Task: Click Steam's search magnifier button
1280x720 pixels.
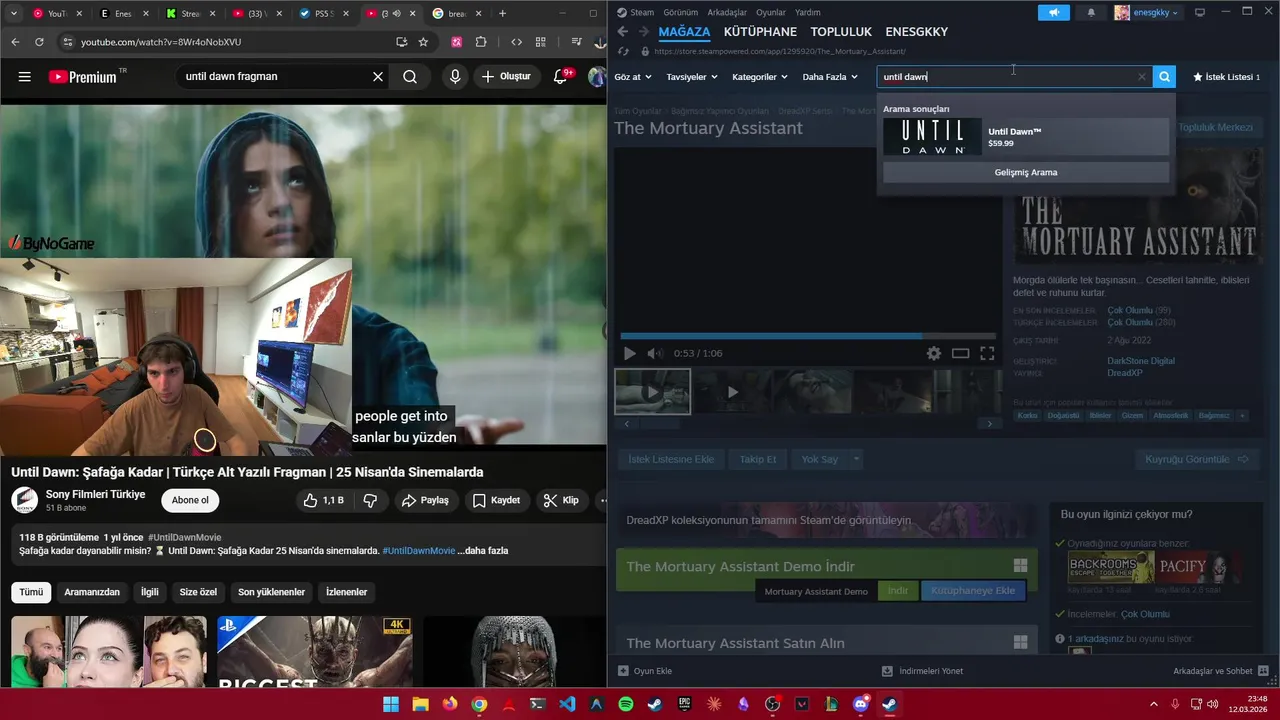Action: click(x=1164, y=77)
